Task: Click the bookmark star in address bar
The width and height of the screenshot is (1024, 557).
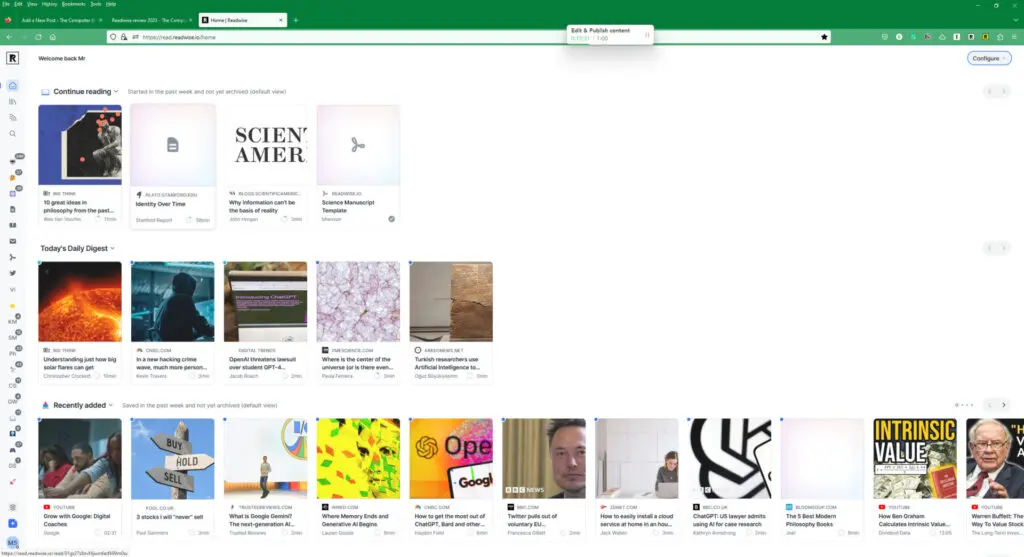Action: 824,37
